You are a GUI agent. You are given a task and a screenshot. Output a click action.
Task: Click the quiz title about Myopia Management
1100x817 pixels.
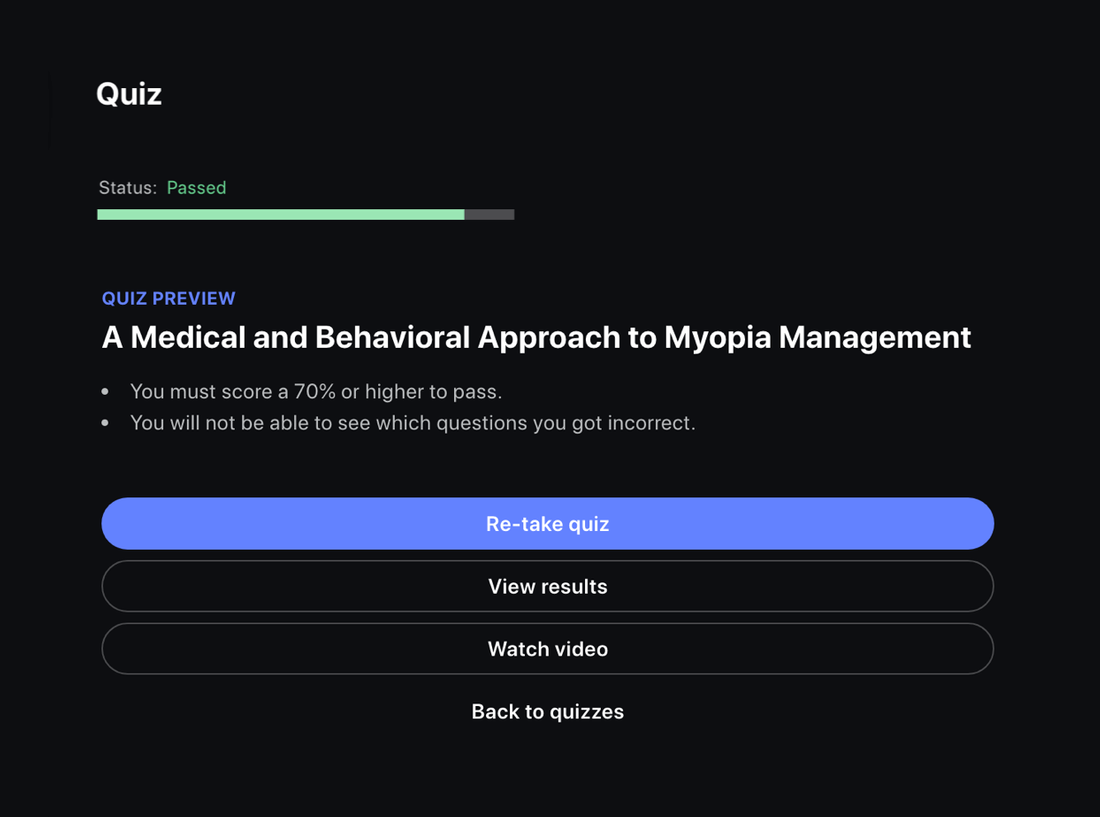pos(536,338)
